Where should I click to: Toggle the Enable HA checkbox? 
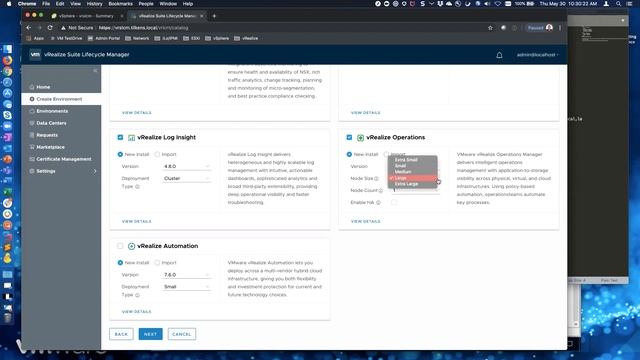pos(394,202)
